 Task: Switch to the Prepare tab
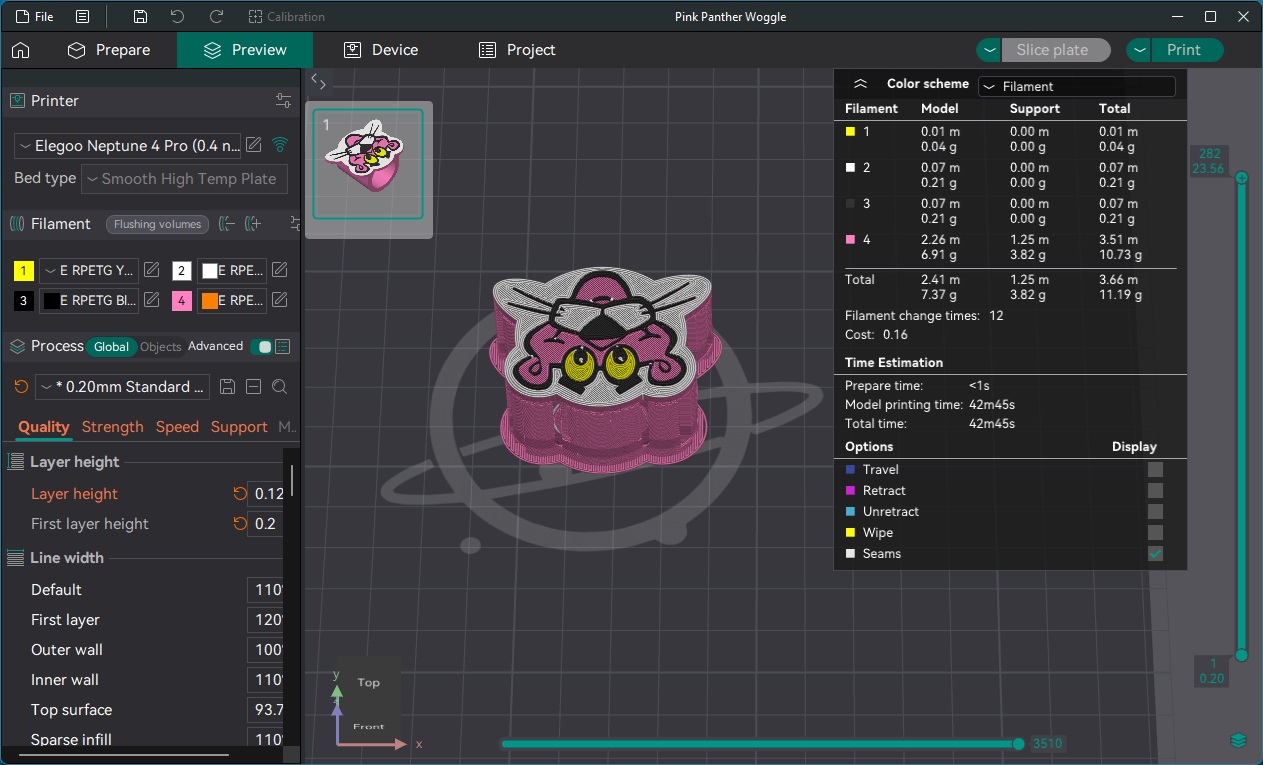coord(108,50)
